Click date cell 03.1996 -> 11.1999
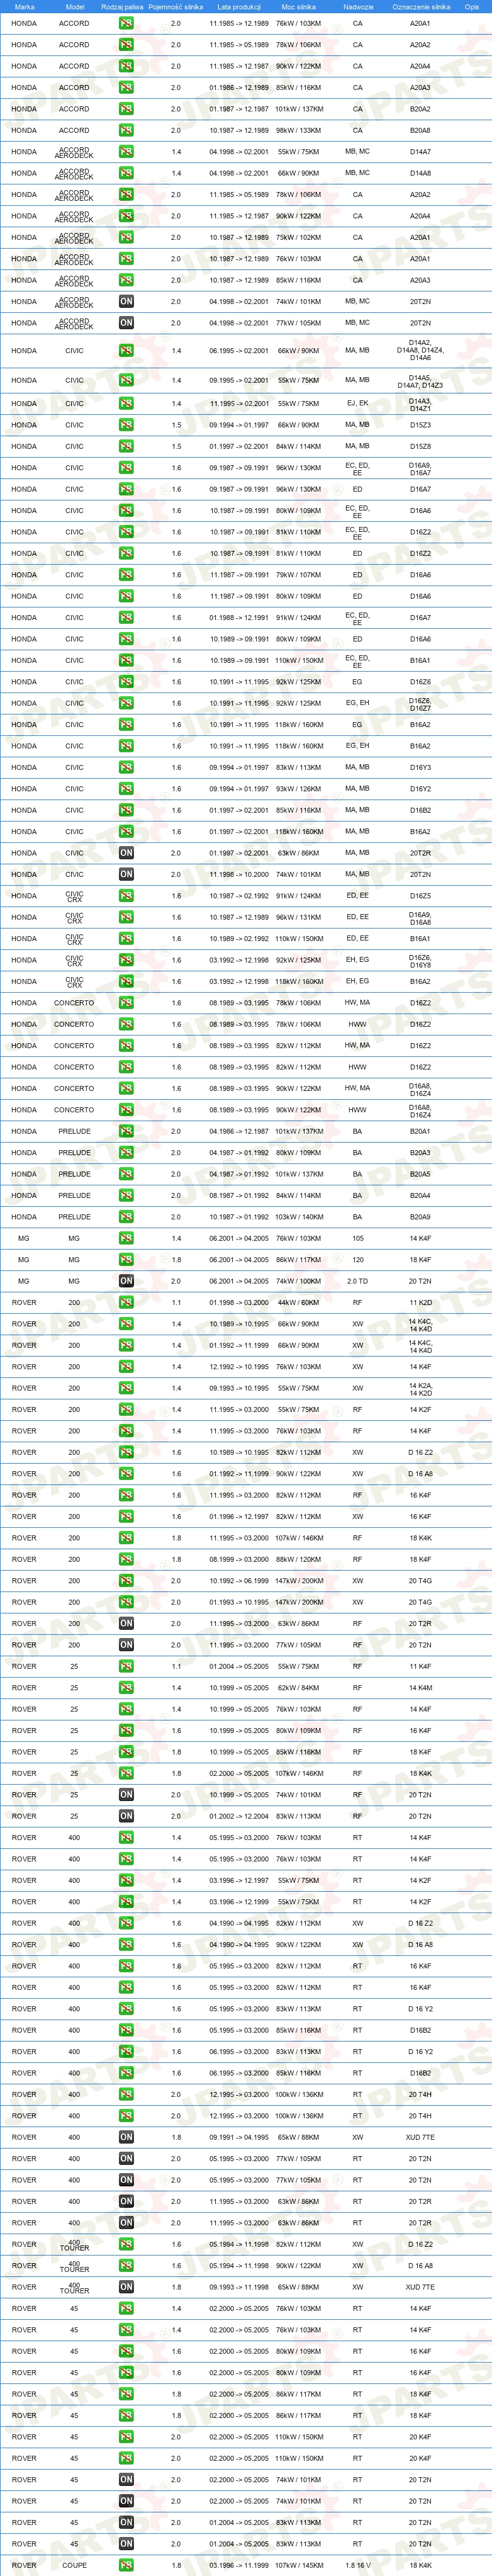This screenshot has width=492, height=2576. pyautogui.click(x=238, y=2565)
